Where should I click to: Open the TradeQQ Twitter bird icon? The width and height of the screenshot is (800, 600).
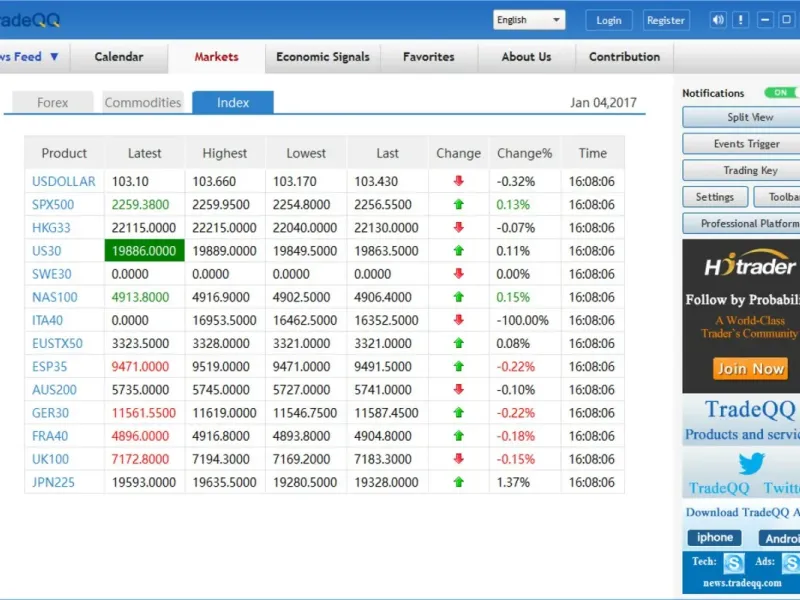pos(751,464)
